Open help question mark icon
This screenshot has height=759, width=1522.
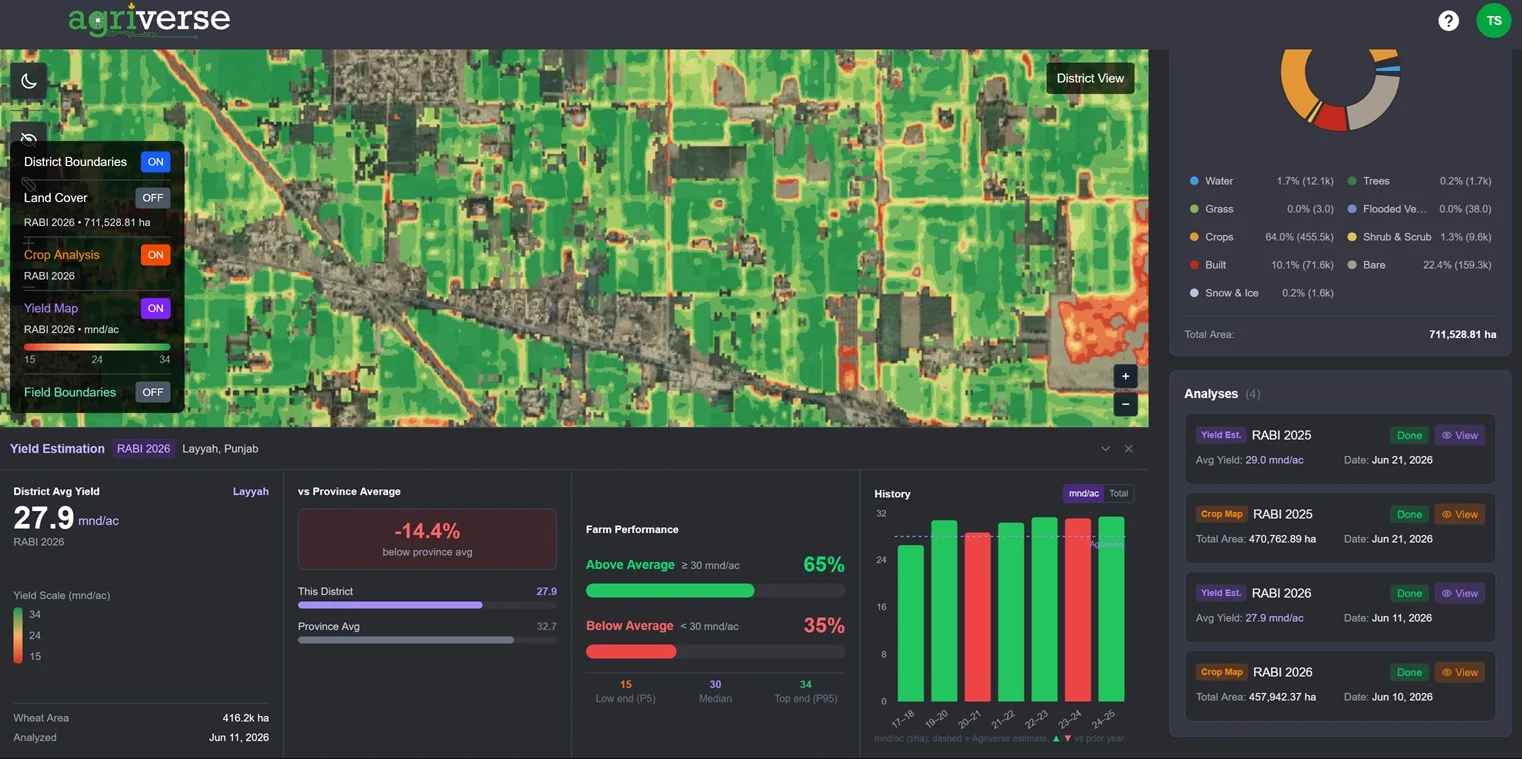[x=1448, y=20]
